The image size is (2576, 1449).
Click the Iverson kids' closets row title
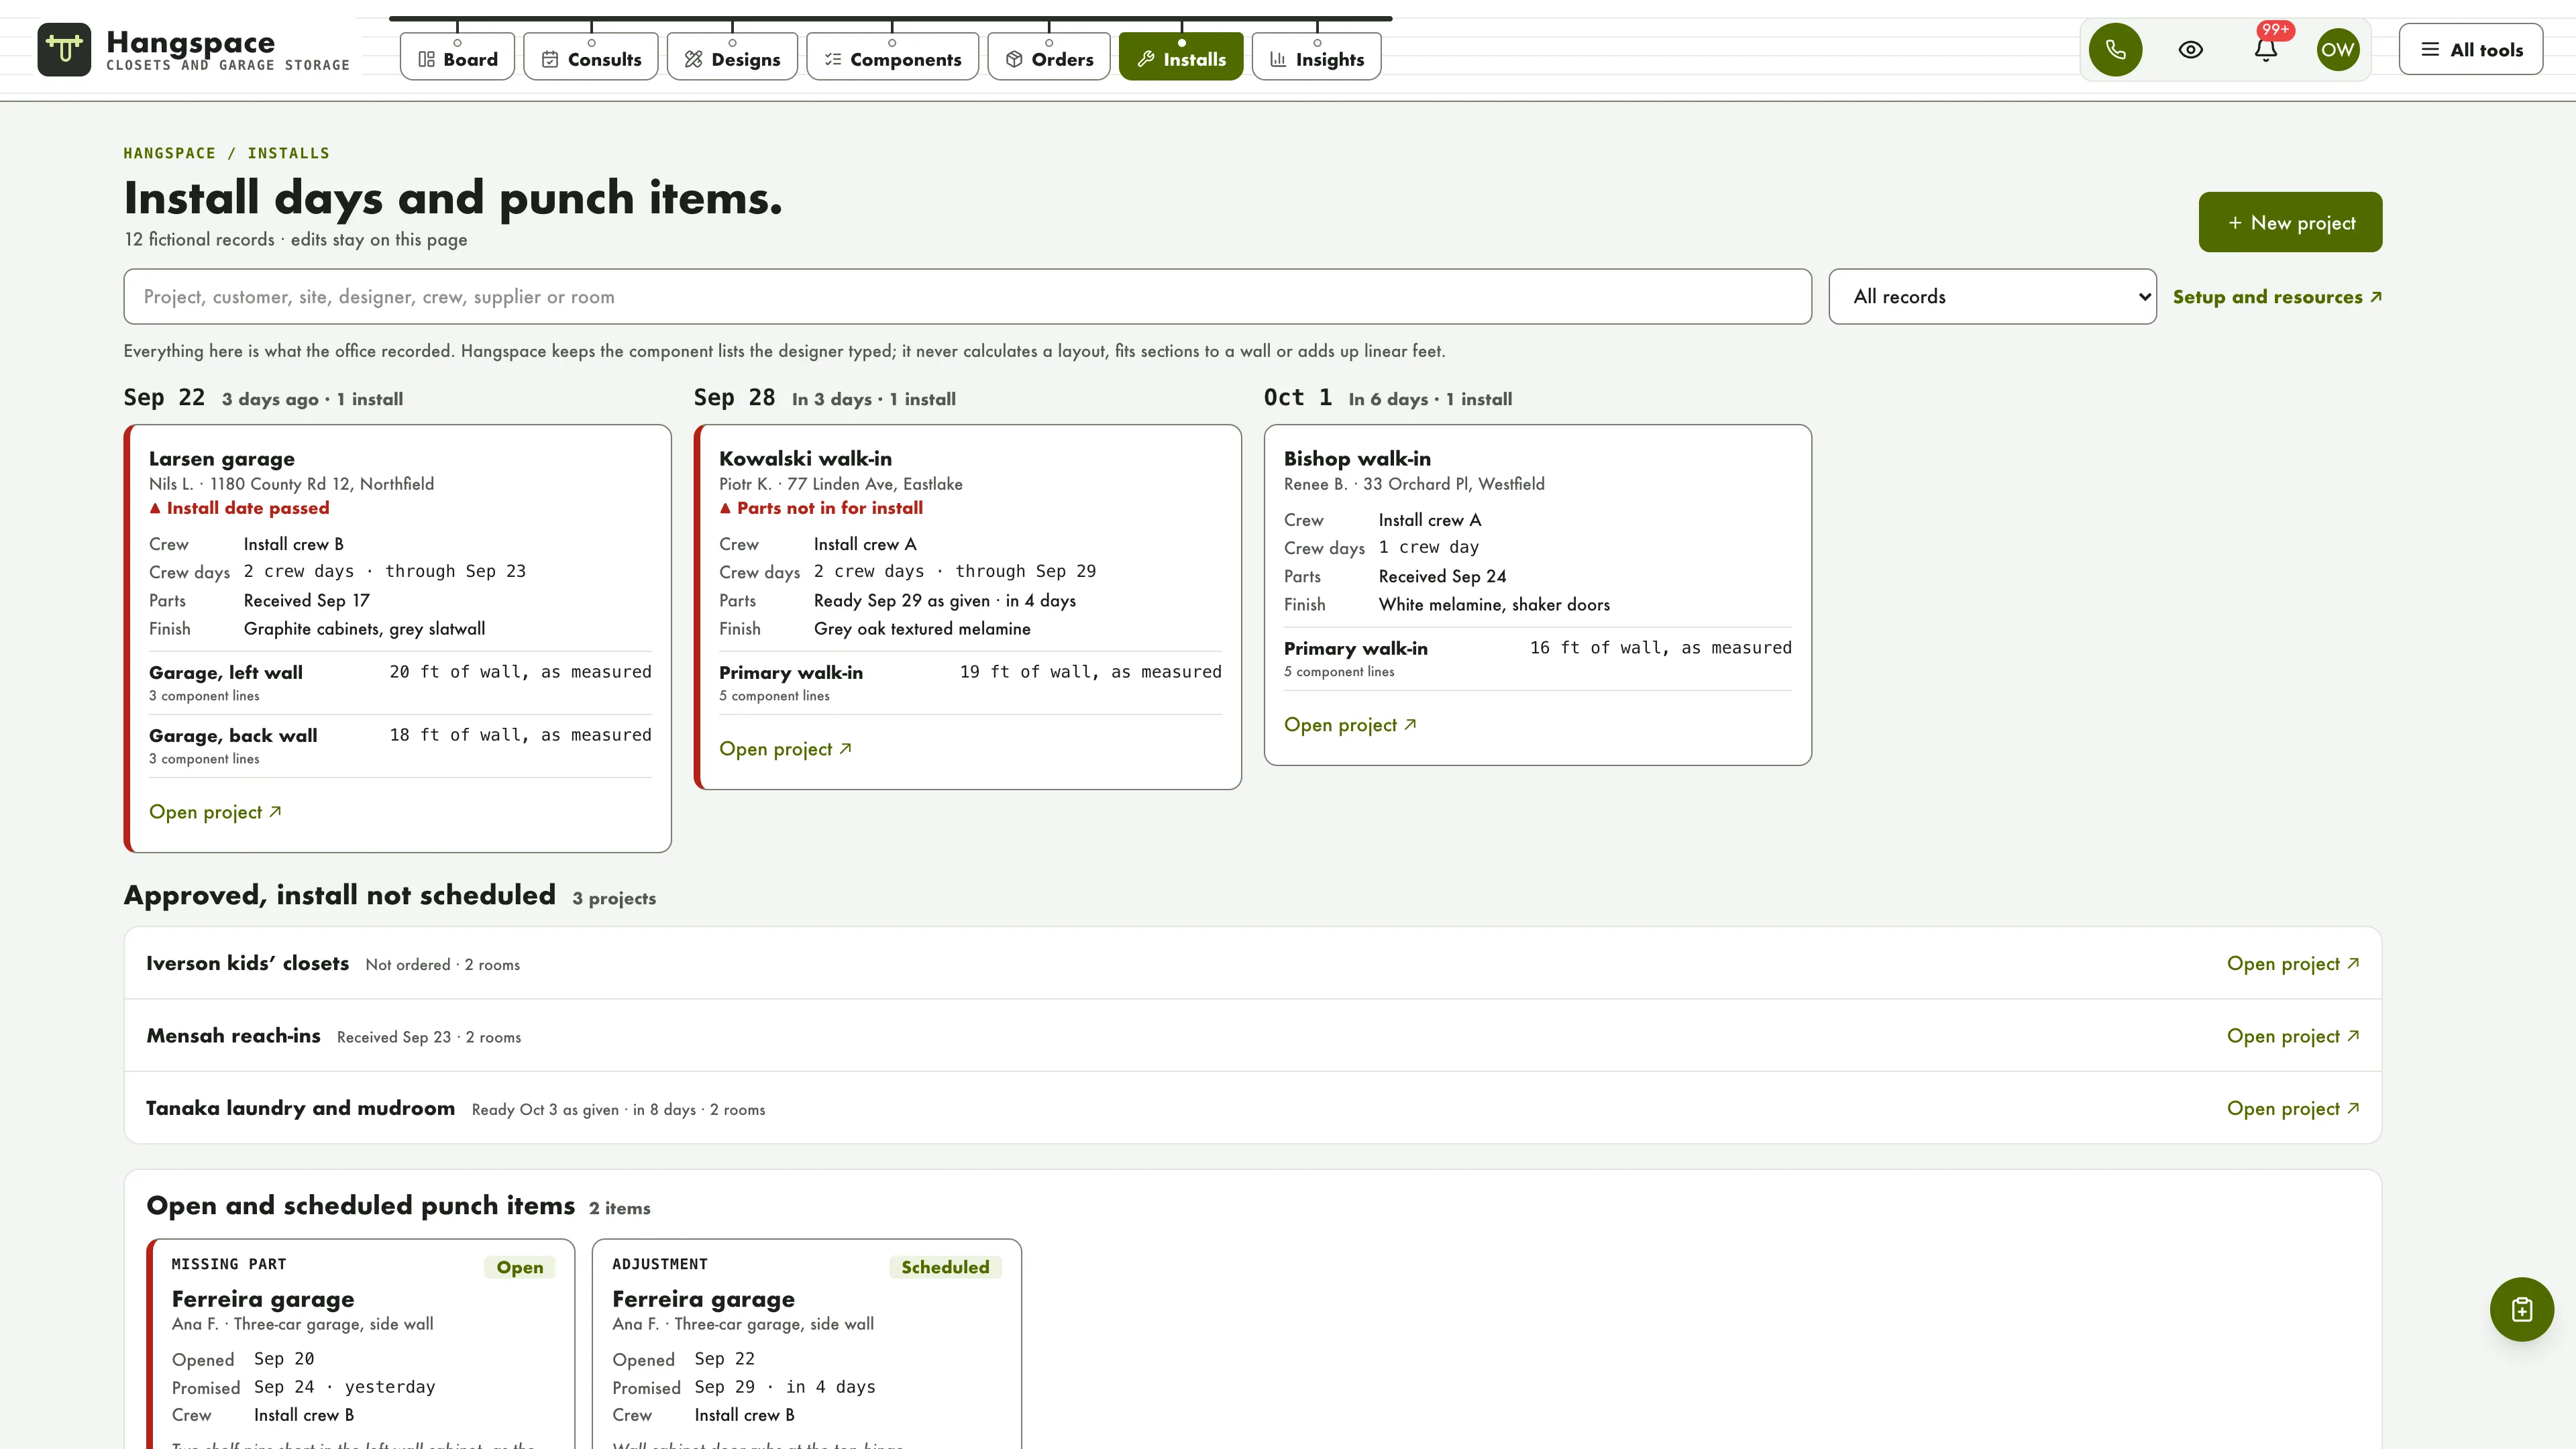point(247,963)
